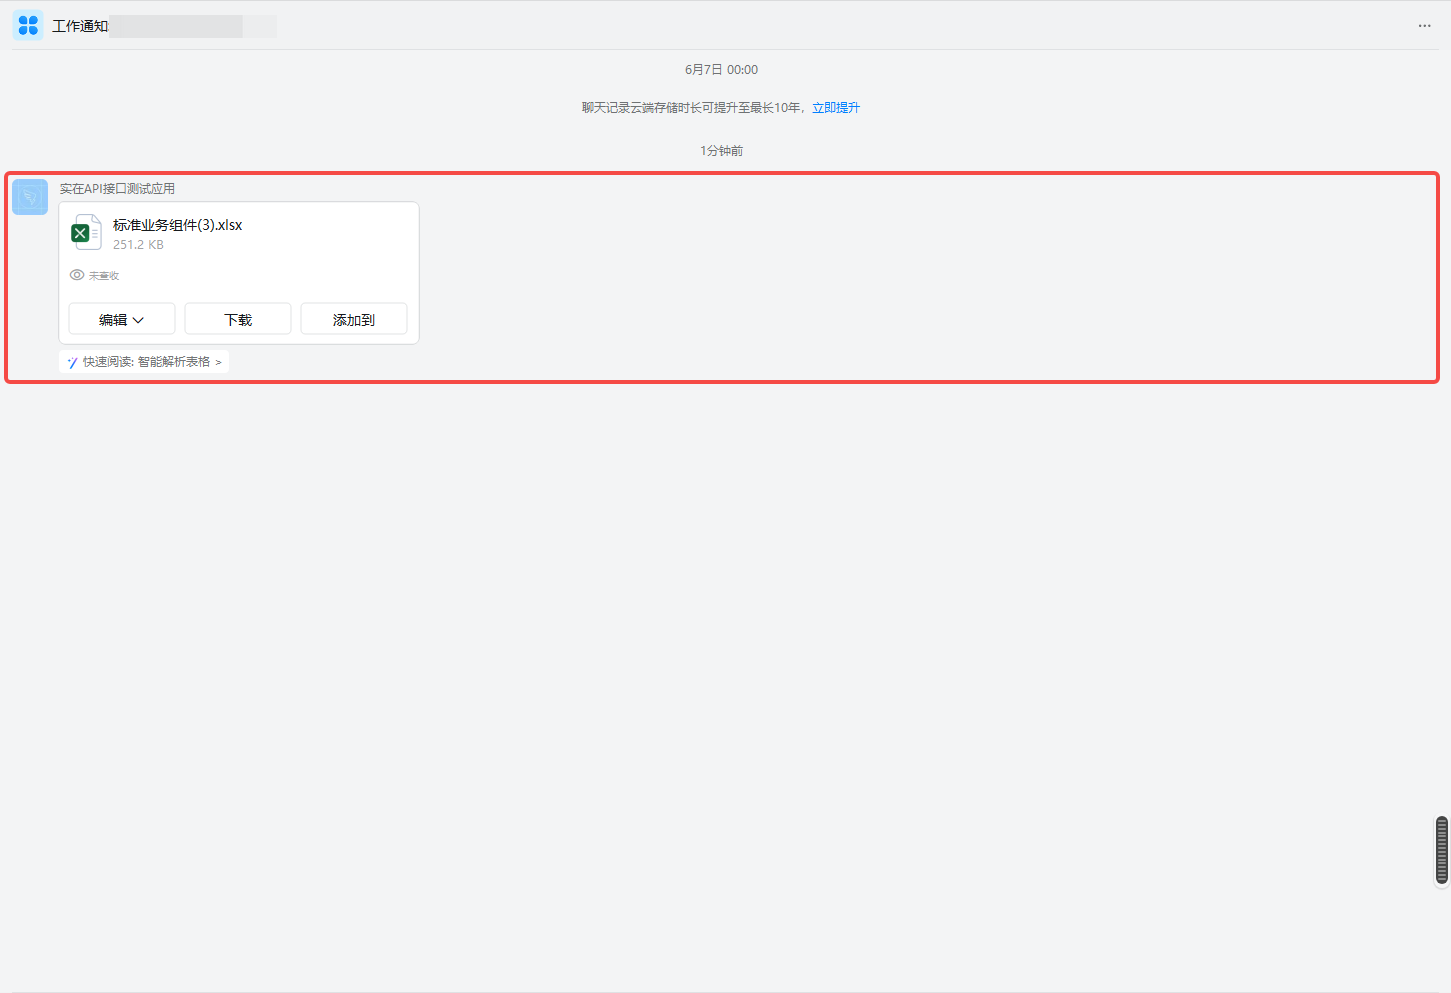
Task: Click the vertical scrollbar handle on right
Action: point(1441,851)
